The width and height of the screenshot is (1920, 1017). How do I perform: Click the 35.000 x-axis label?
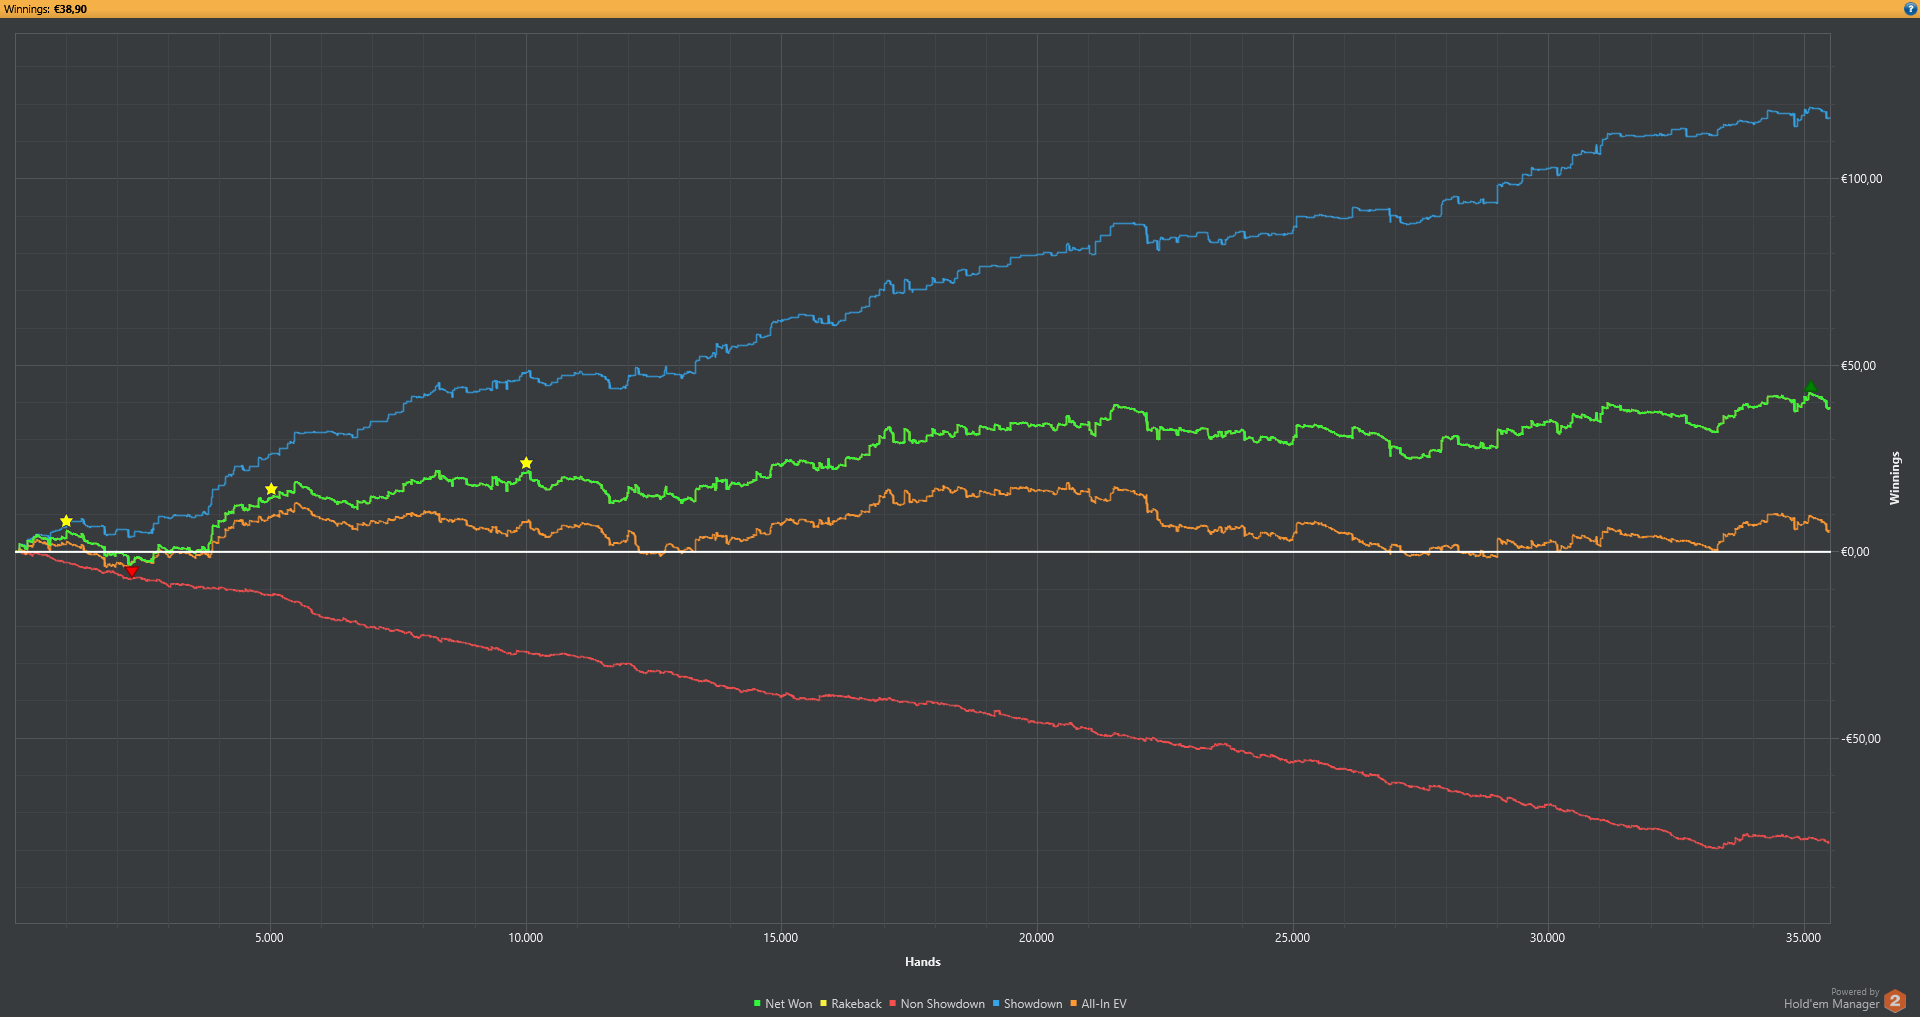[1804, 938]
